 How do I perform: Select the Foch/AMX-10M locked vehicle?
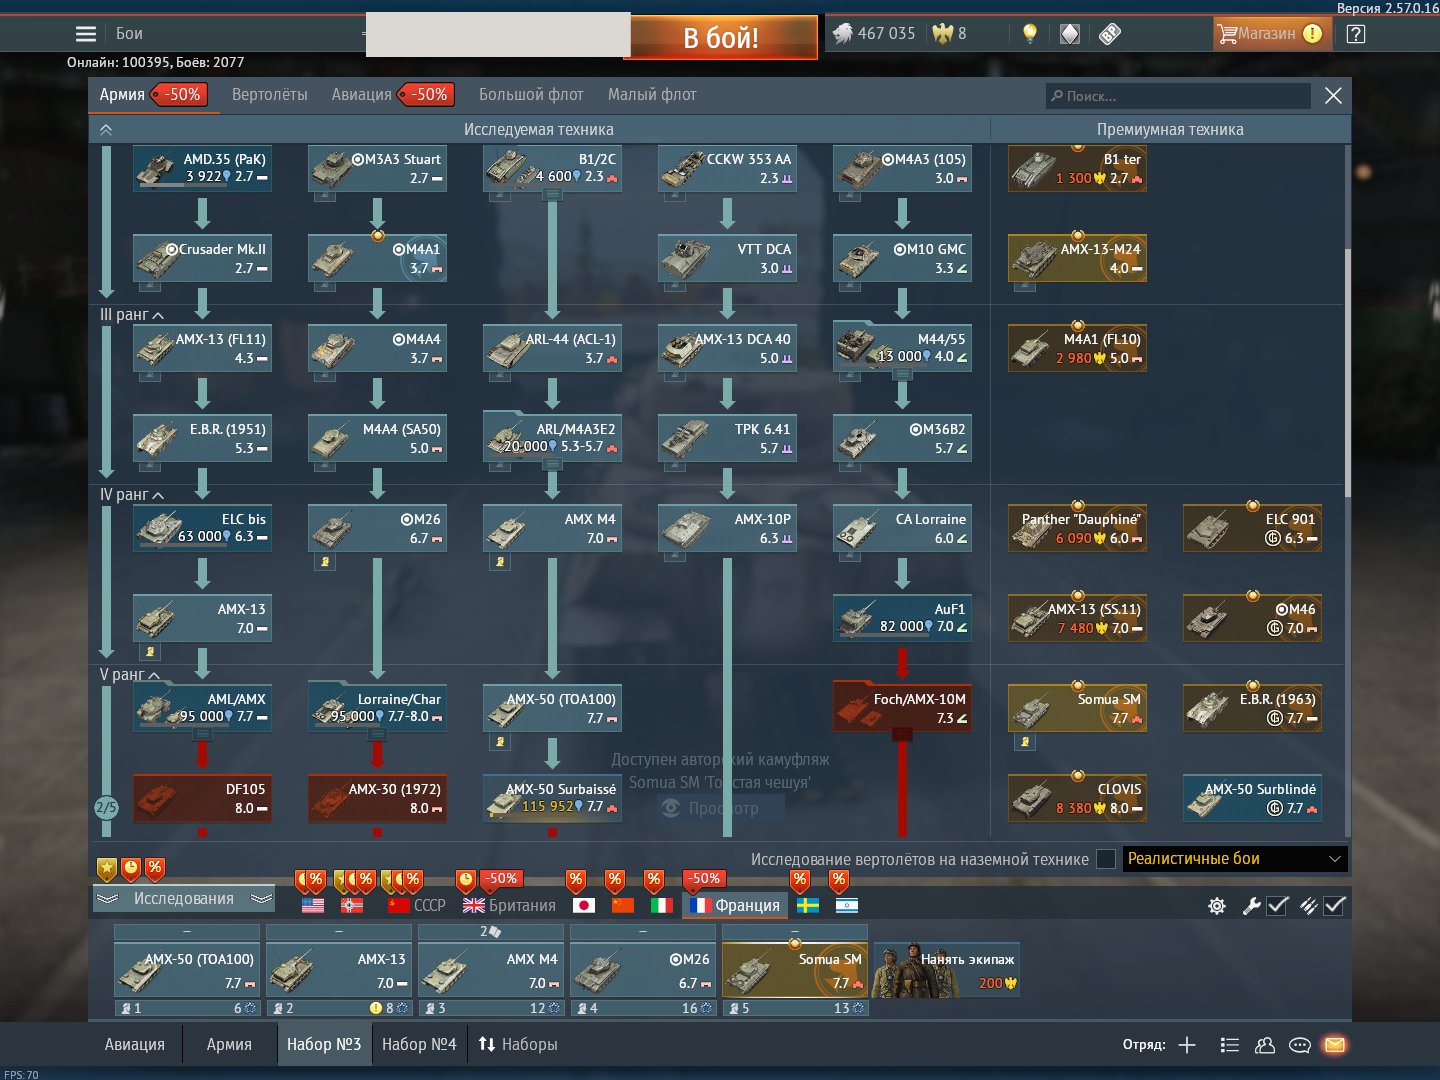[902, 708]
